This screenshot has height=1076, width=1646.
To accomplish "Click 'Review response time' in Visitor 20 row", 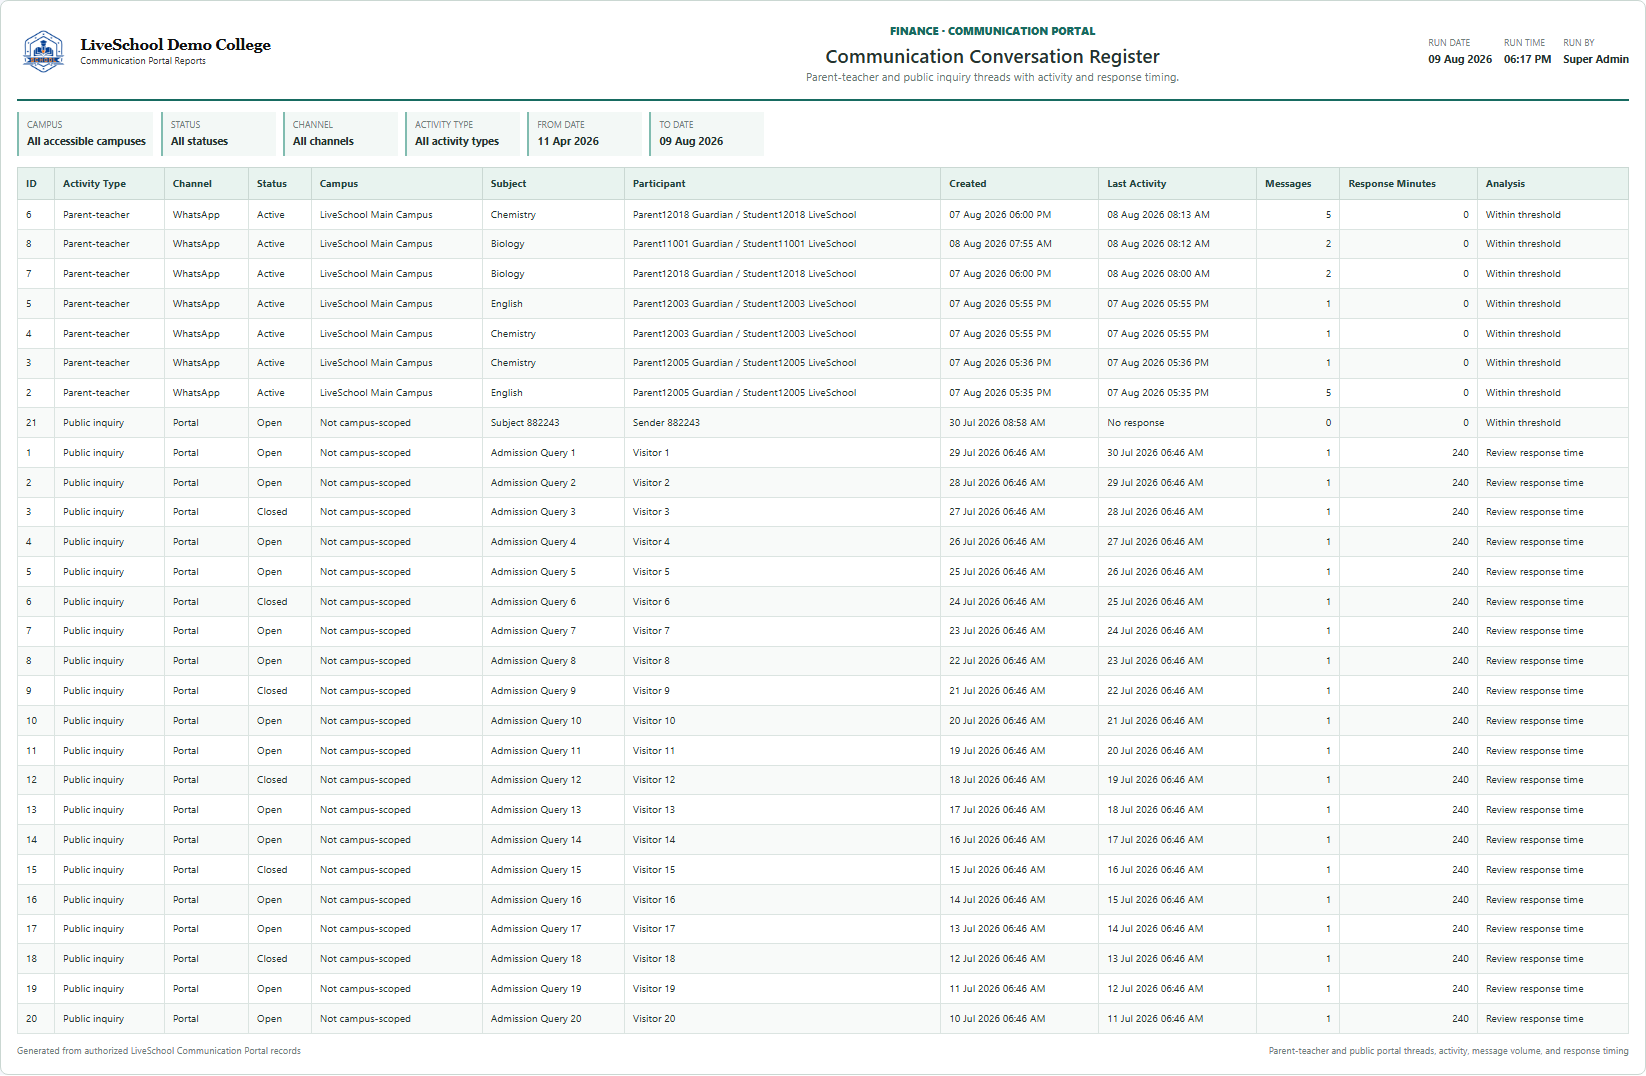I will click(x=1534, y=1019).
